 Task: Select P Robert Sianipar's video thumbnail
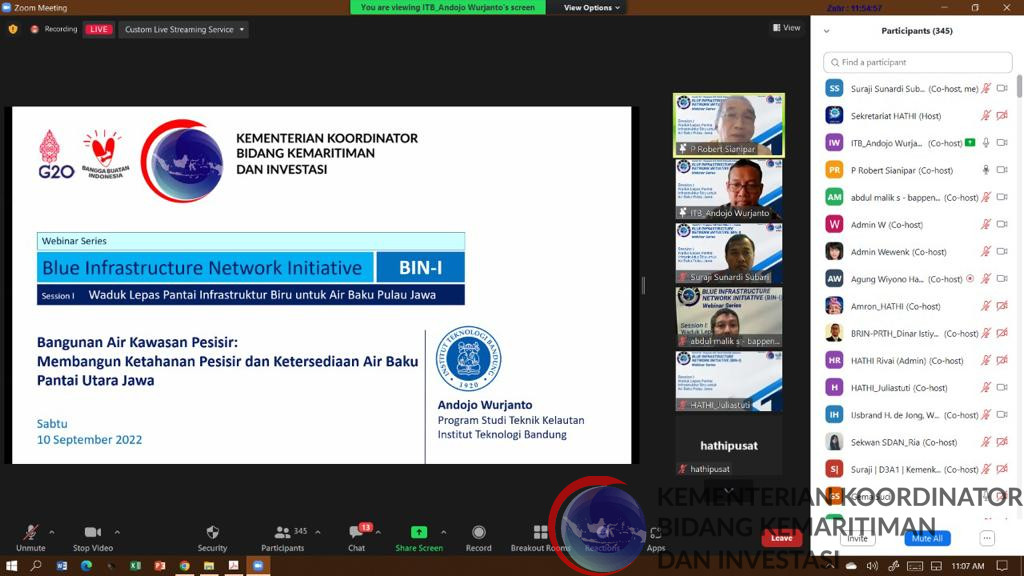click(x=729, y=125)
